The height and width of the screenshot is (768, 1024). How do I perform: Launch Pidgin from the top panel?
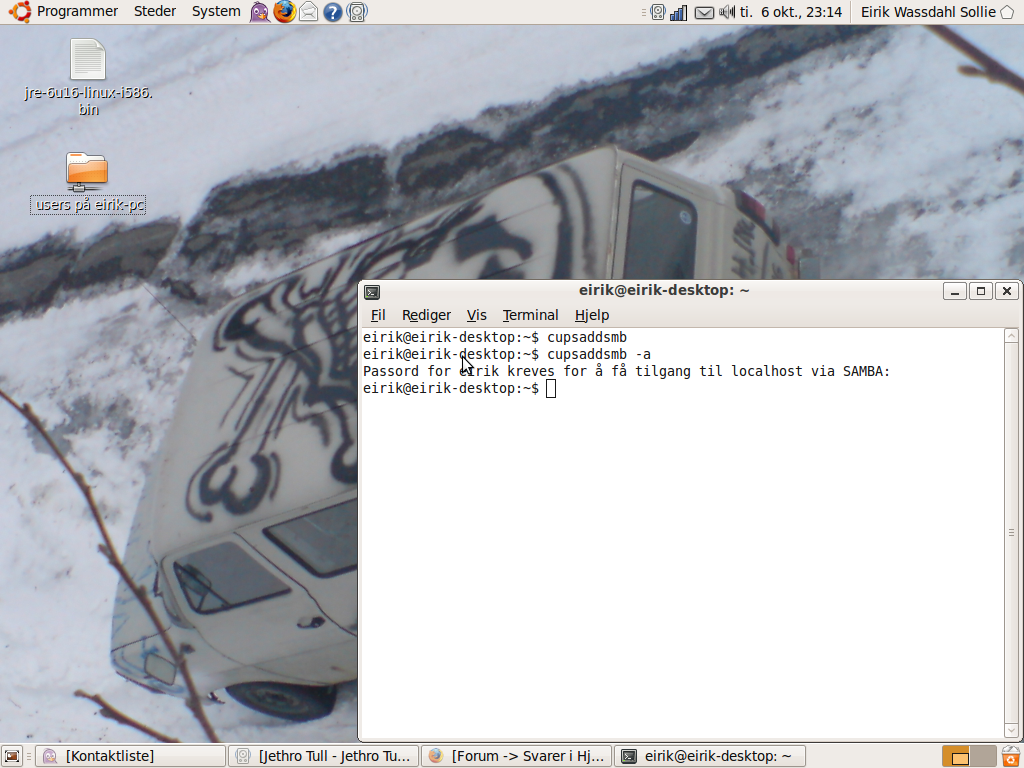[260, 12]
